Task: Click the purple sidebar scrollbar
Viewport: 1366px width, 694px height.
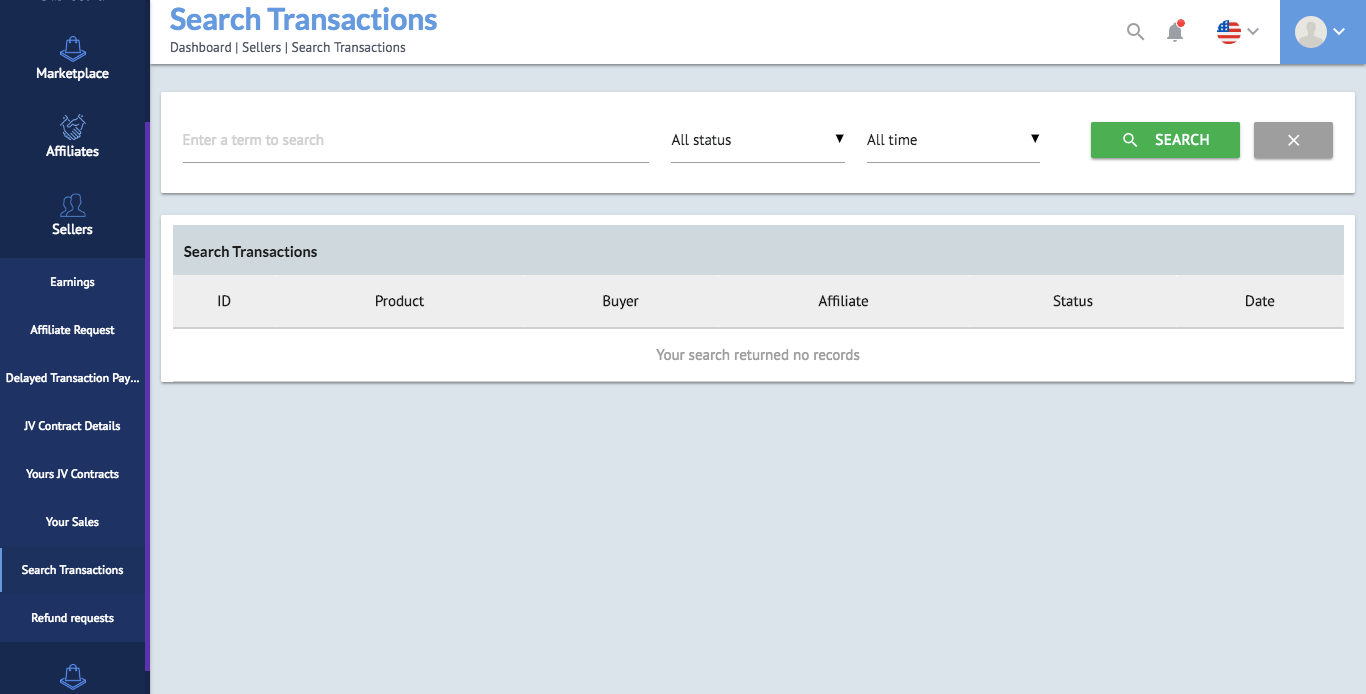Action: pos(147,396)
